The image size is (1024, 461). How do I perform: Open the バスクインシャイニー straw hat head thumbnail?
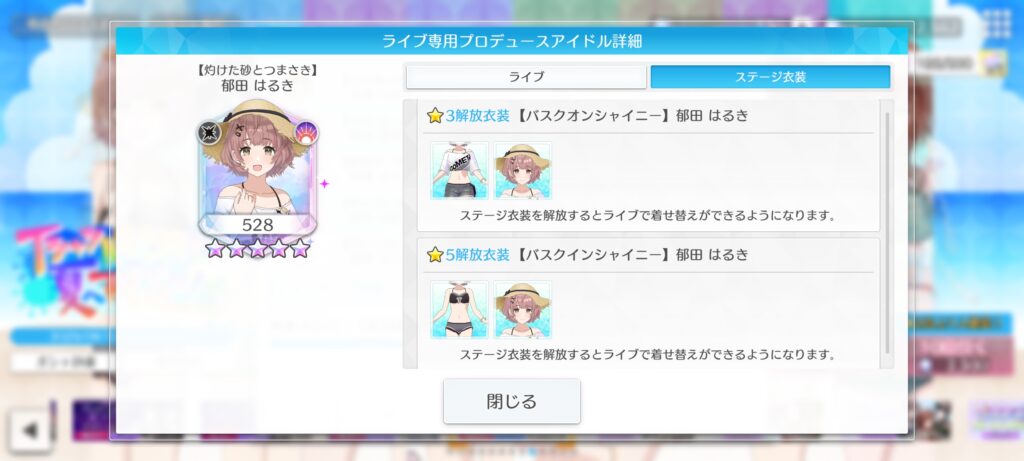522,310
